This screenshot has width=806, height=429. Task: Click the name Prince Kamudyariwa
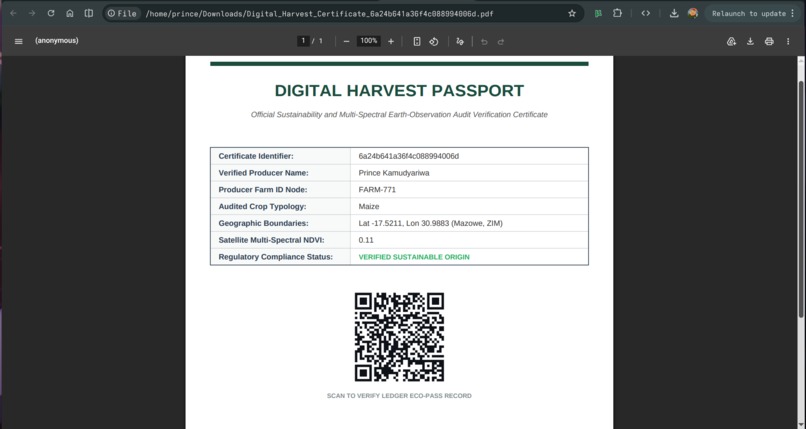394,173
